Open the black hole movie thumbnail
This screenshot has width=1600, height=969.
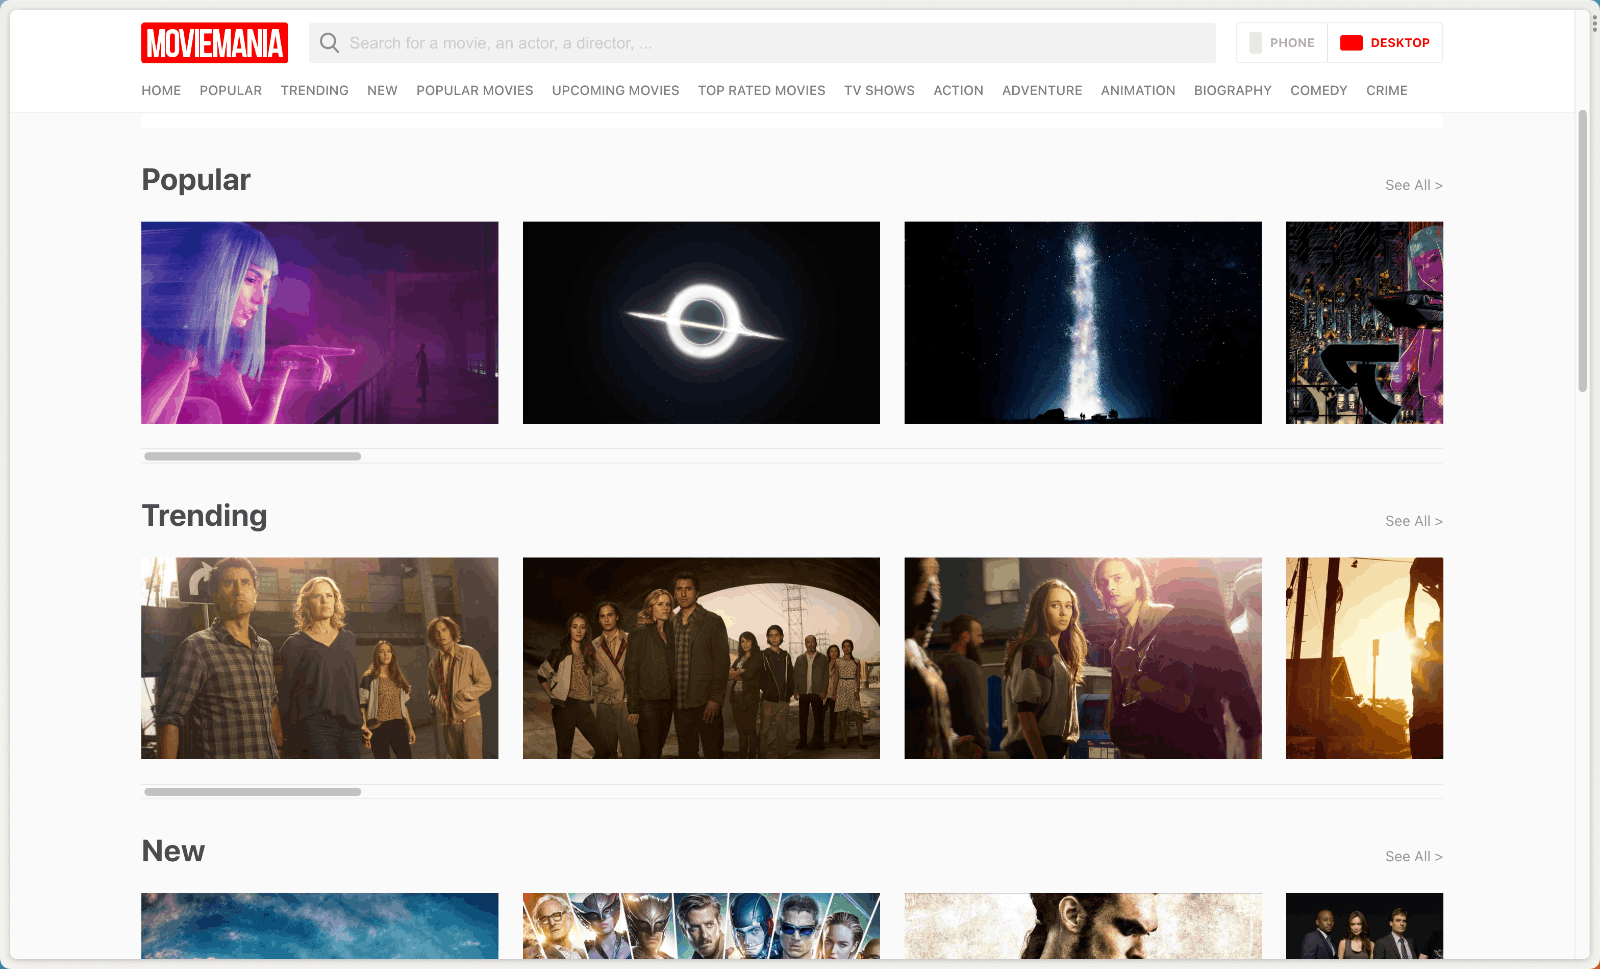[x=701, y=322]
